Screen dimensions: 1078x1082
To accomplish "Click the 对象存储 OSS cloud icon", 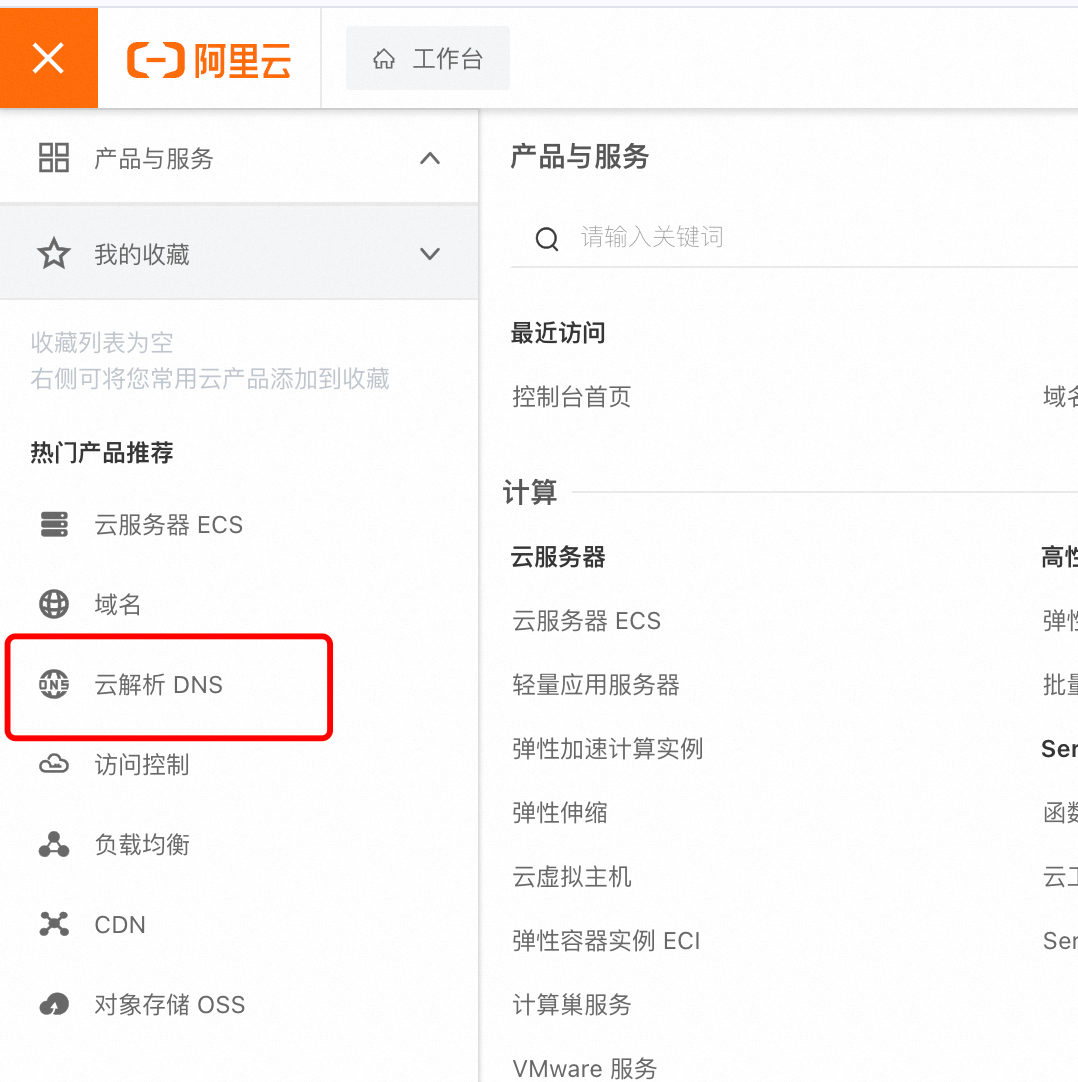I will click(54, 1004).
